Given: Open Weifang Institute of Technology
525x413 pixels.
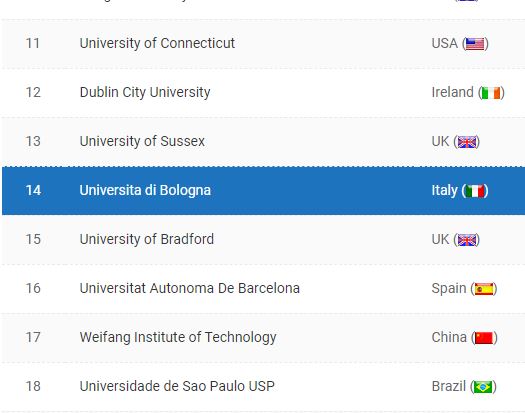Looking at the screenshot, I should tap(178, 337).
